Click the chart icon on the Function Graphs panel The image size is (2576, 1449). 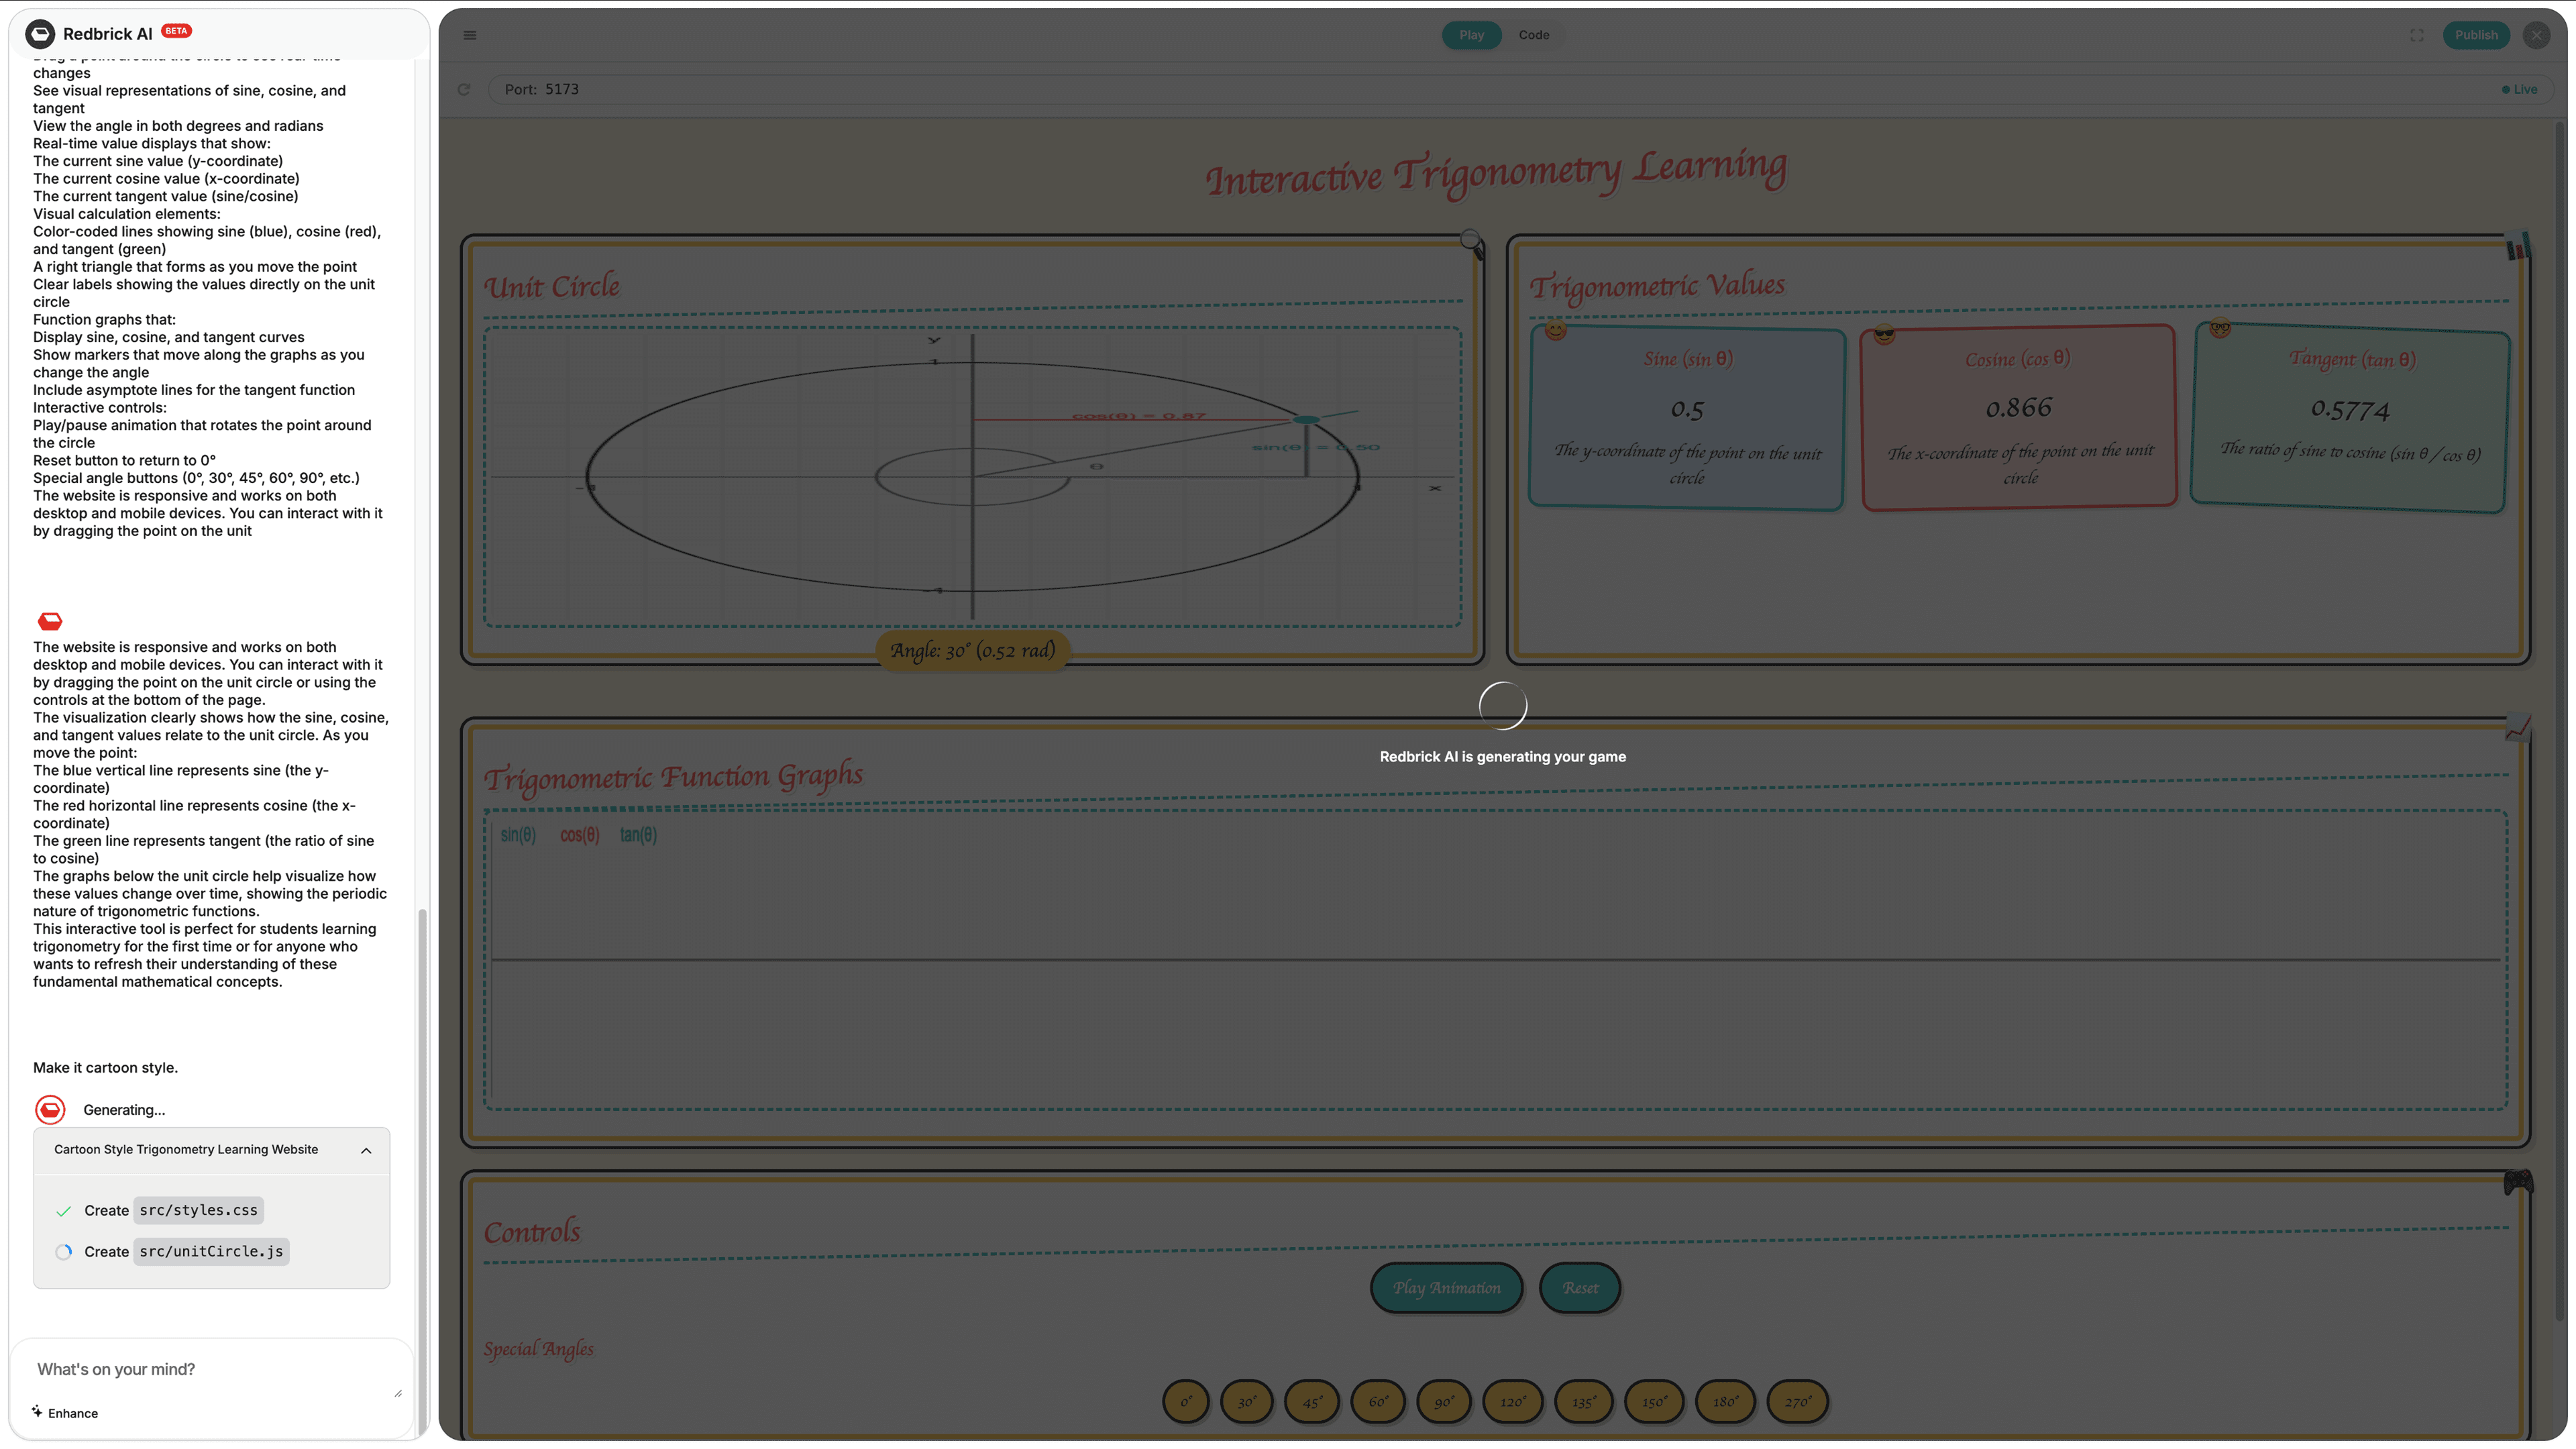click(x=2517, y=728)
